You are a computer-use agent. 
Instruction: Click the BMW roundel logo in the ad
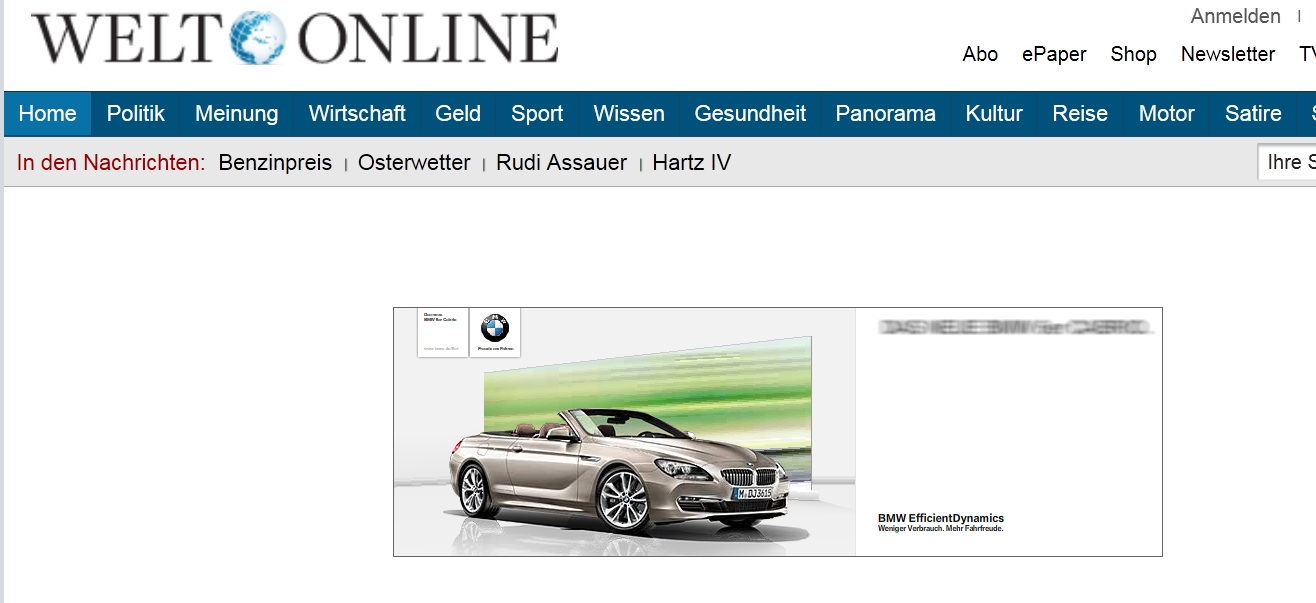pos(495,327)
